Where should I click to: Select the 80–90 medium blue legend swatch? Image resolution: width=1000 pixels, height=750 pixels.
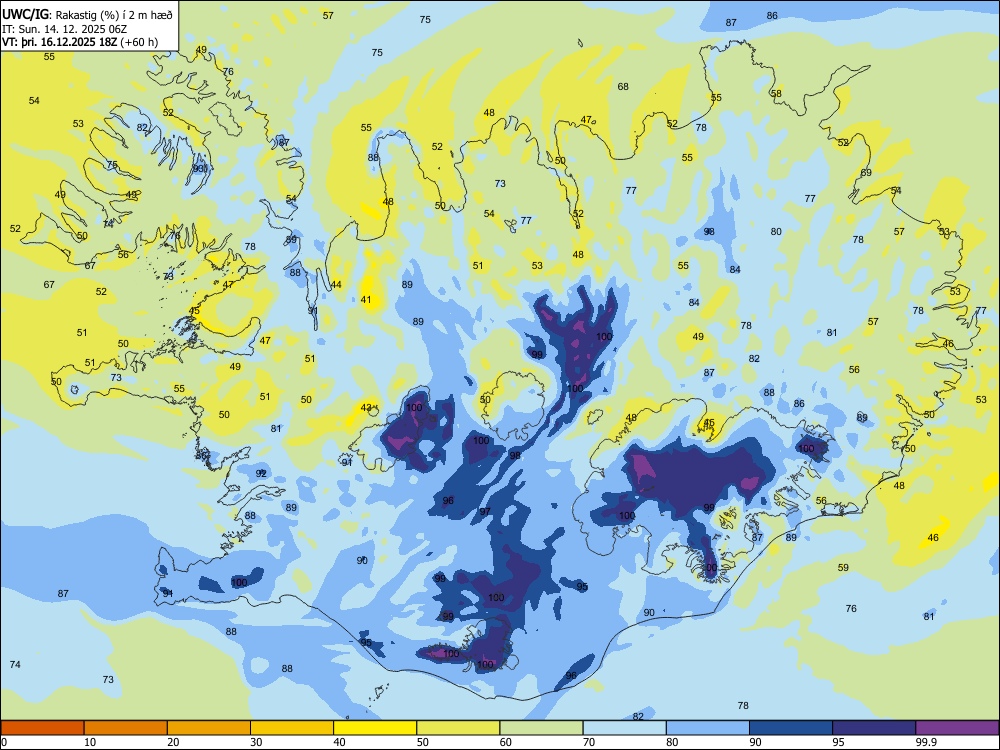click(x=708, y=728)
